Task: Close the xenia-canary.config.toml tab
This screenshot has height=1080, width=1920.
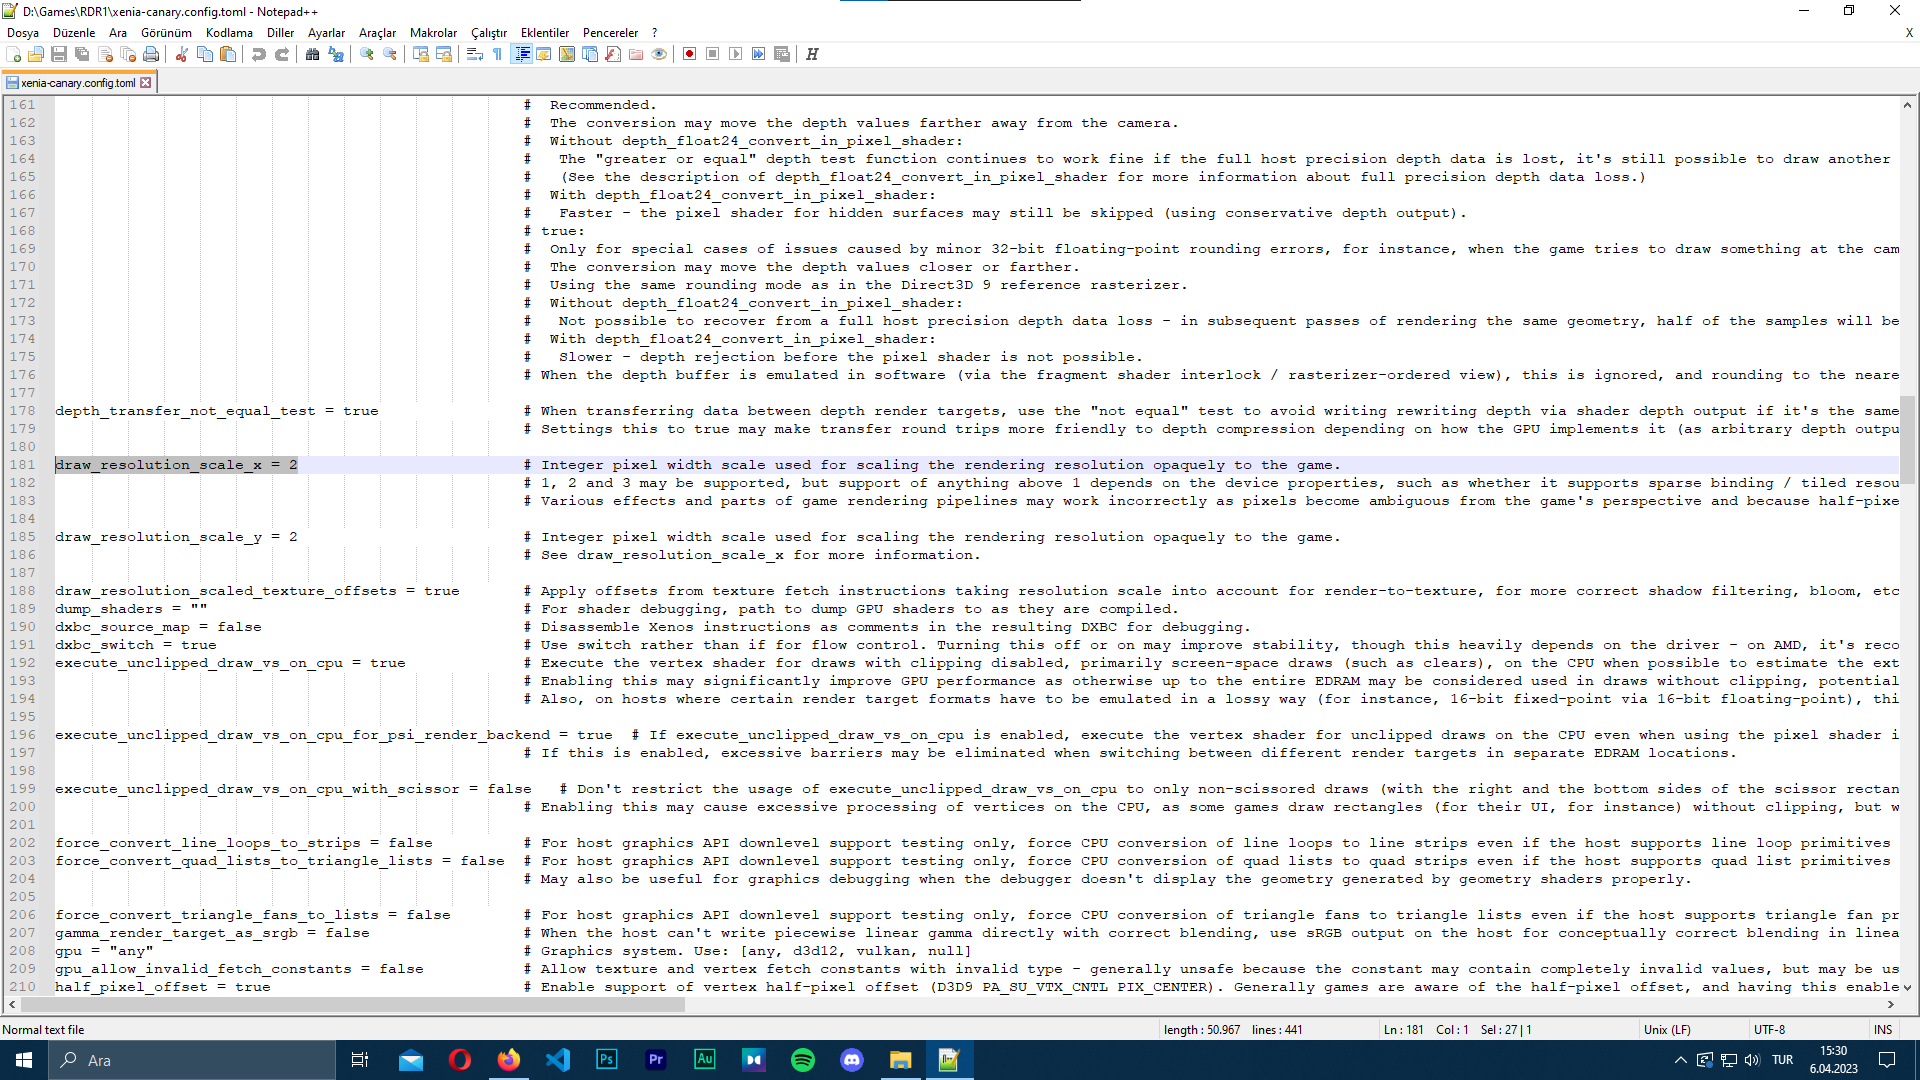Action: [146, 83]
